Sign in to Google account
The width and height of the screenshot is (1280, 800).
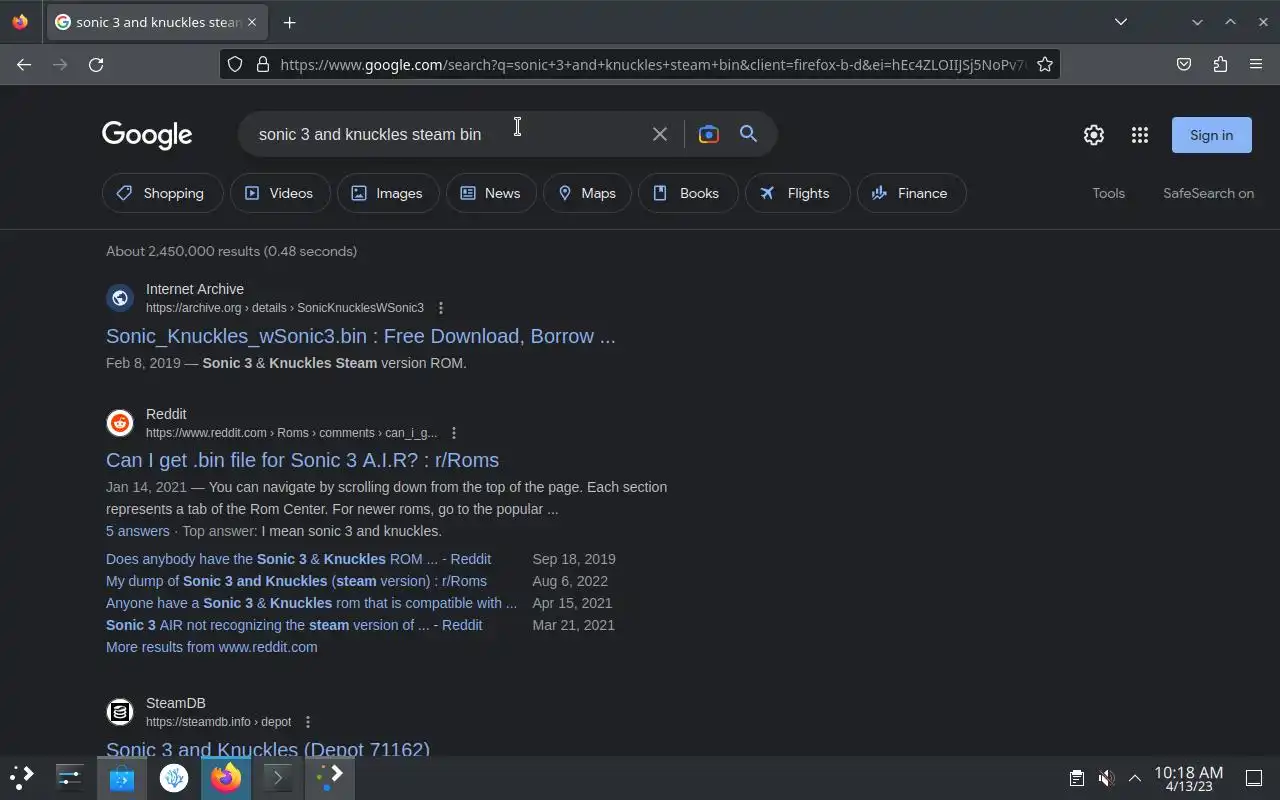(1212, 135)
